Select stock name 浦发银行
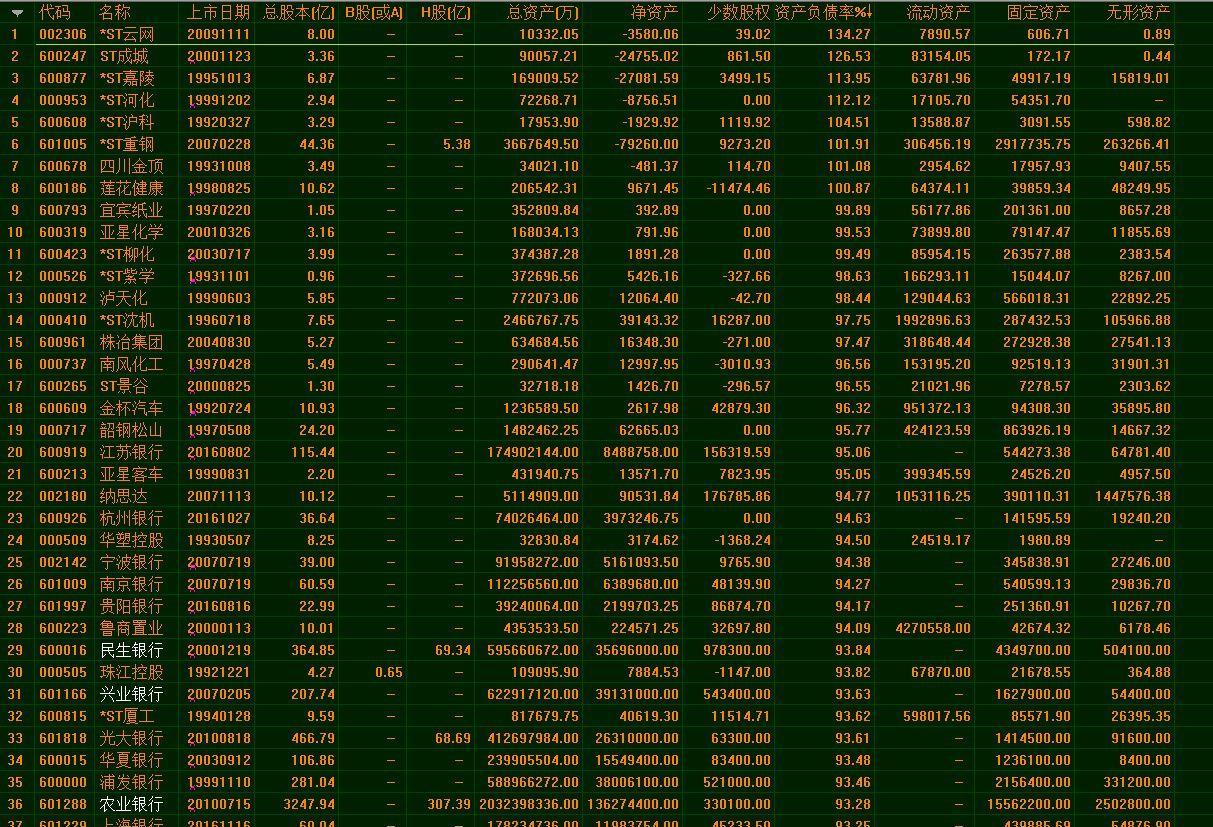Image resolution: width=1213 pixels, height=827 pixels. (x=131, y=782)
